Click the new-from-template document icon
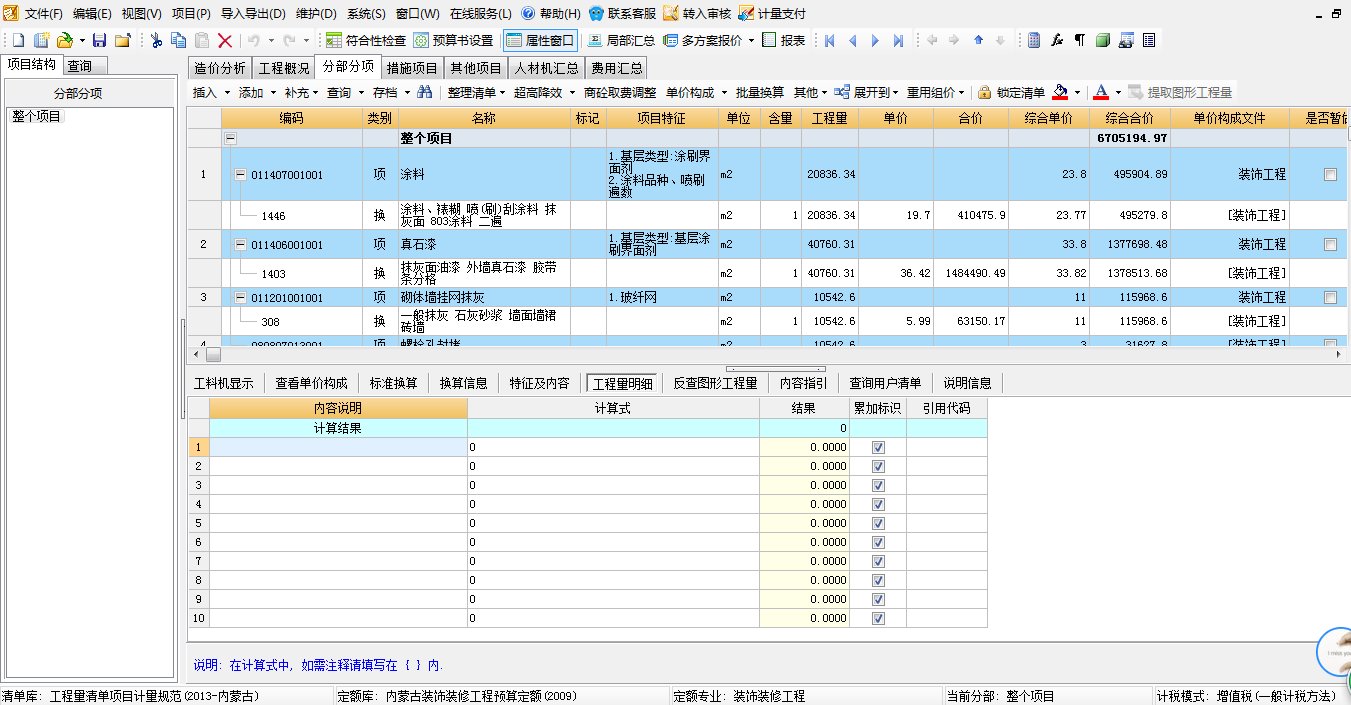This screenshot has width=1351, height=705. tap(41, 40)
